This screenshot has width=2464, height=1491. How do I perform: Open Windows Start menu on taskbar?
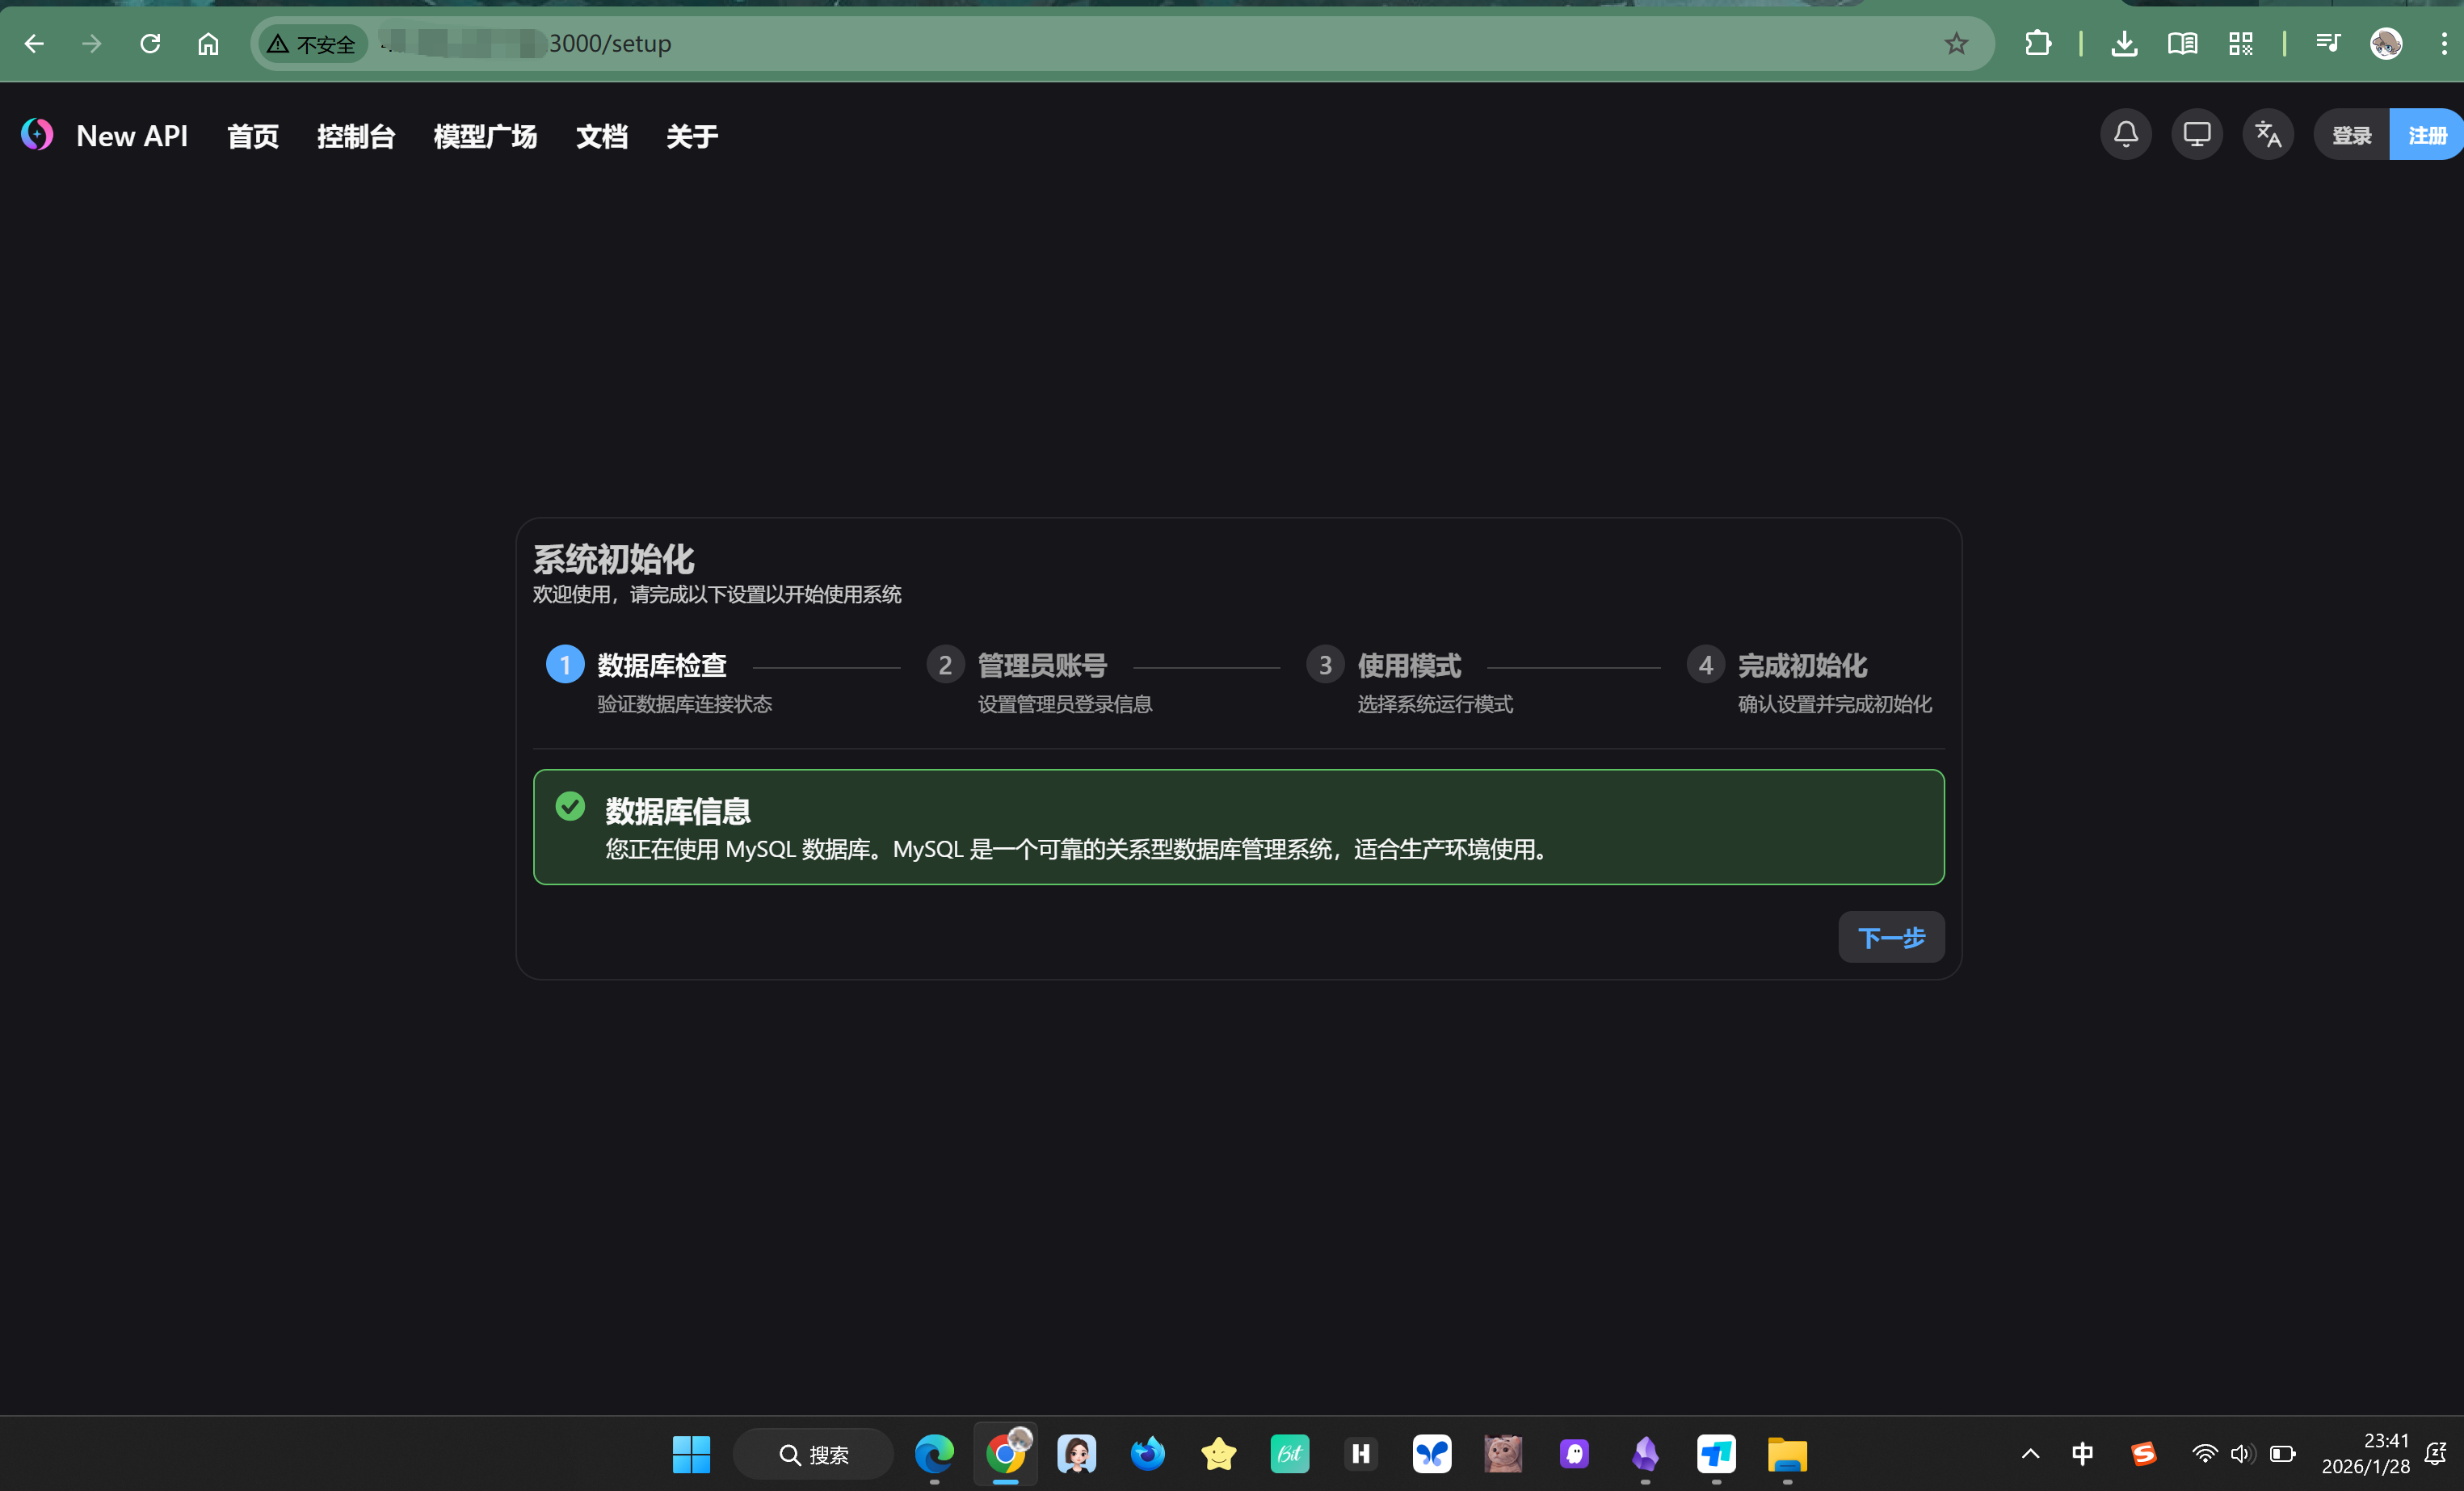(691, 1454)
